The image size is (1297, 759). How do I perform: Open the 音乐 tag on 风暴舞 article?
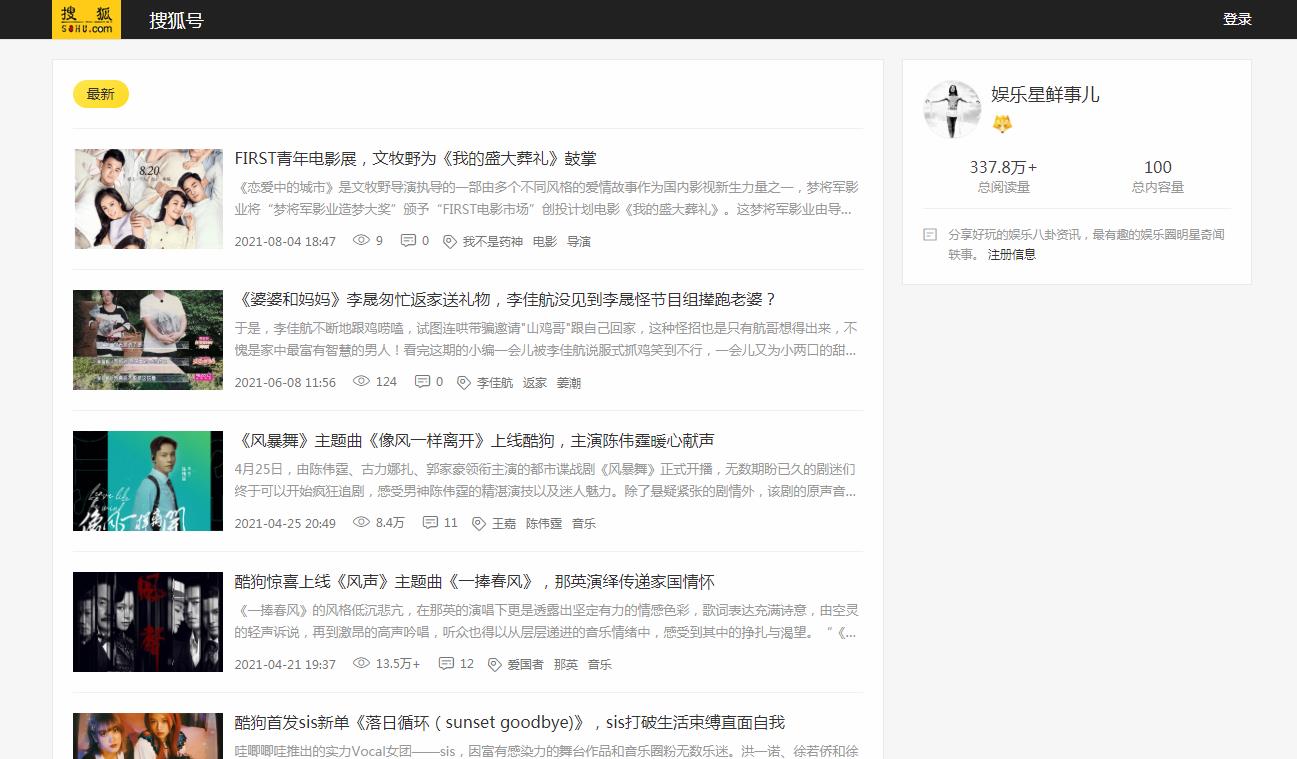point(584,524)
